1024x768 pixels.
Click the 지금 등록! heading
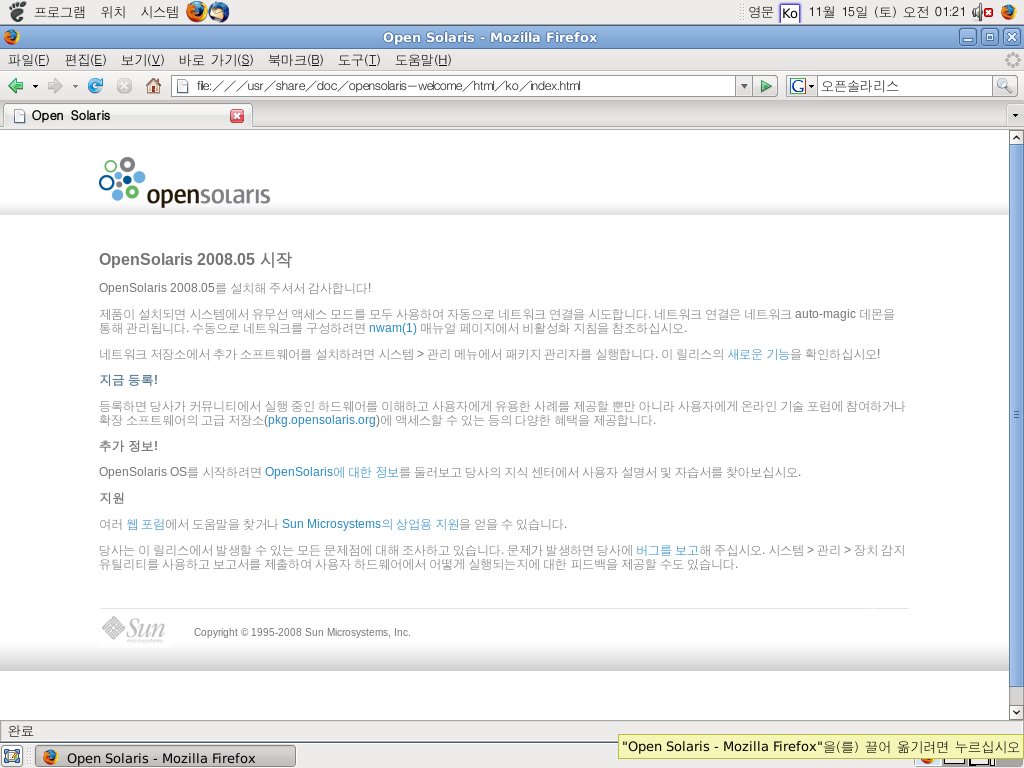pos(128,380)
